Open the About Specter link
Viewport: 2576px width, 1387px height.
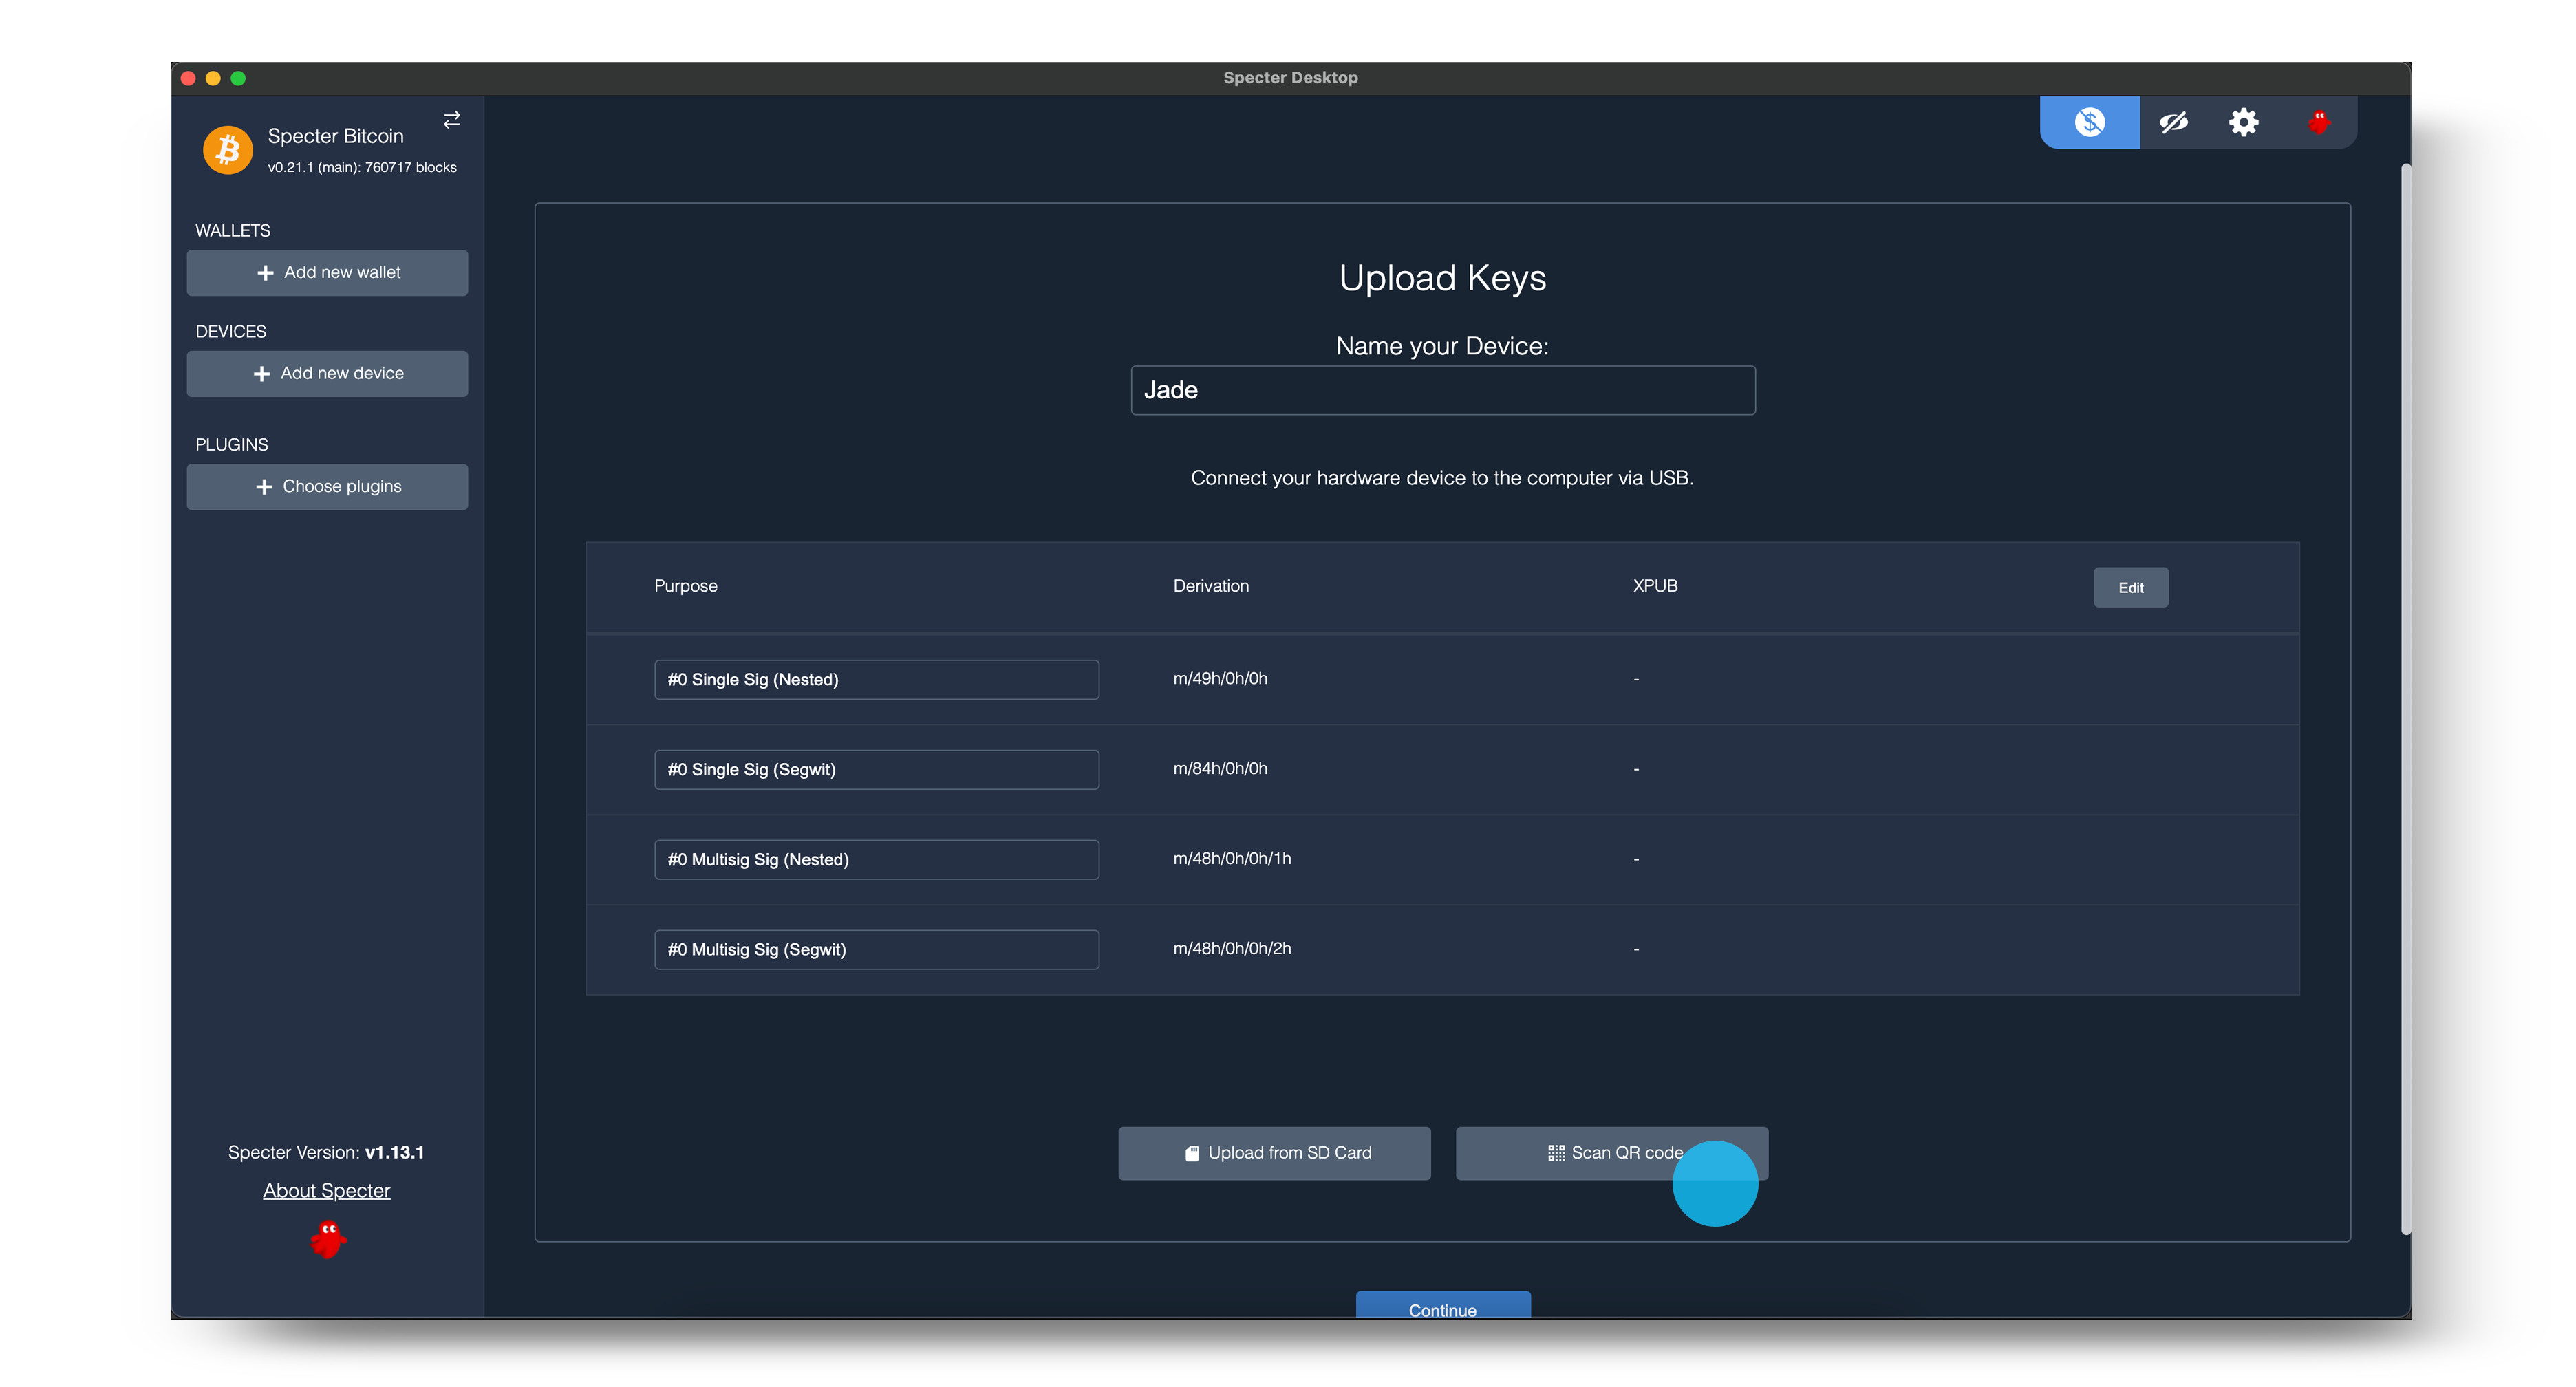point(326,1190)
